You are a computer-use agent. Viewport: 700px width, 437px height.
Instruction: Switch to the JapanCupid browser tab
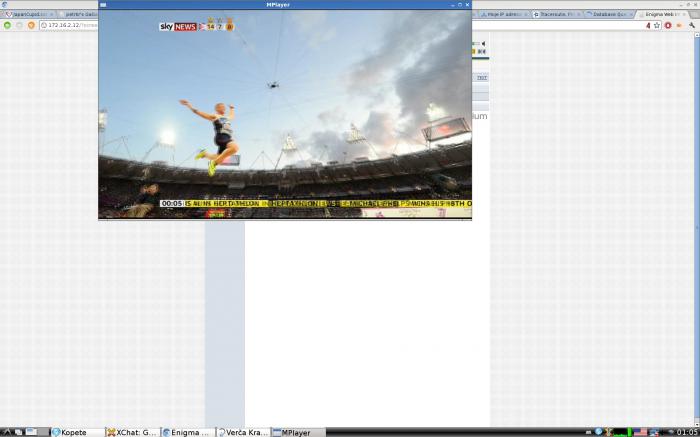[x=29, y=14]
